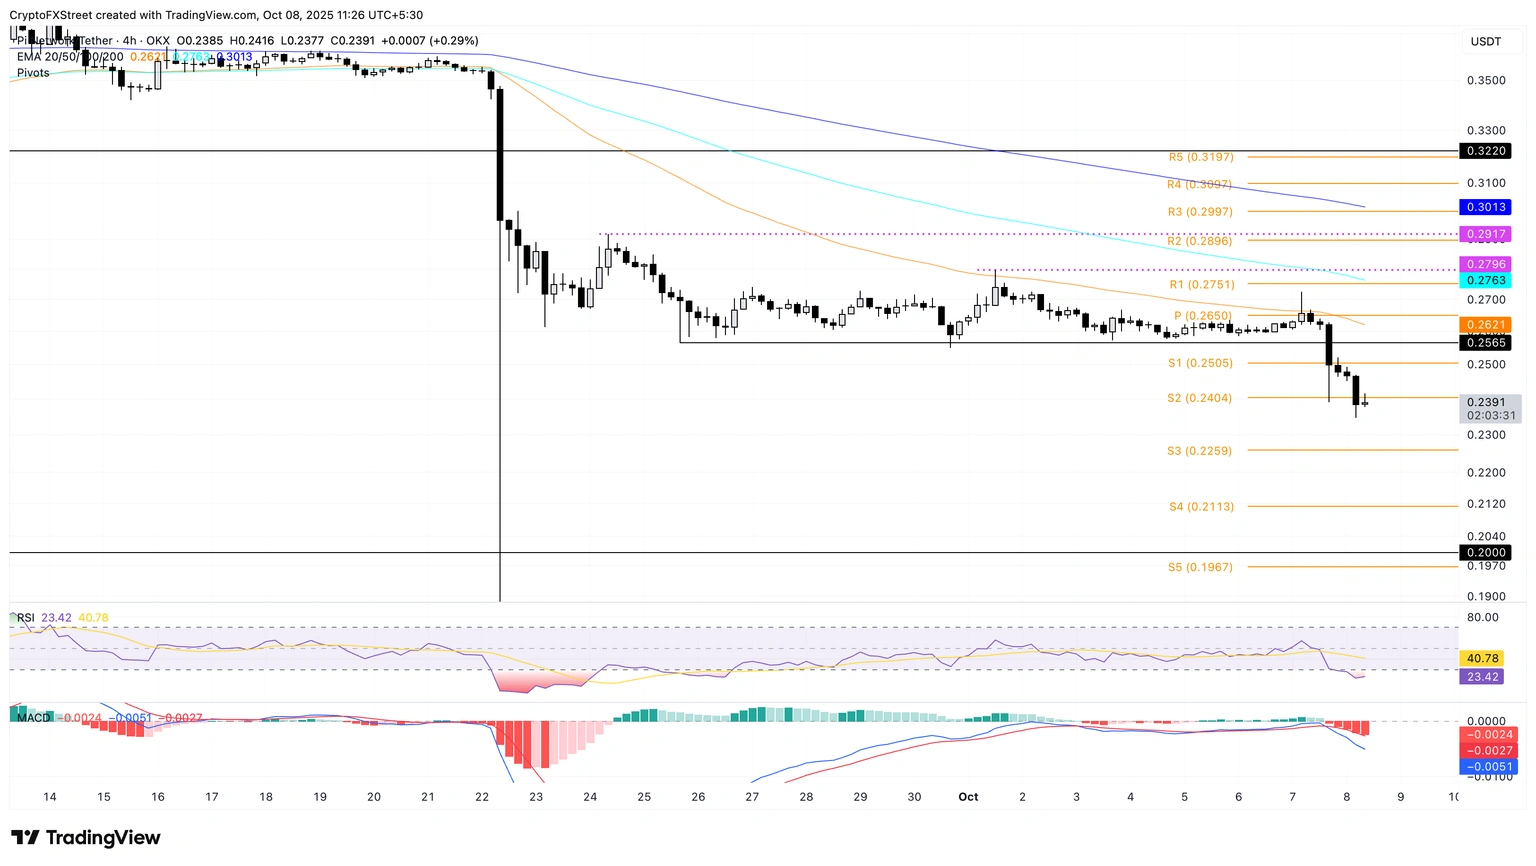Select the cyan 0.2763 EMA price tag

[x=1485, y=281]
